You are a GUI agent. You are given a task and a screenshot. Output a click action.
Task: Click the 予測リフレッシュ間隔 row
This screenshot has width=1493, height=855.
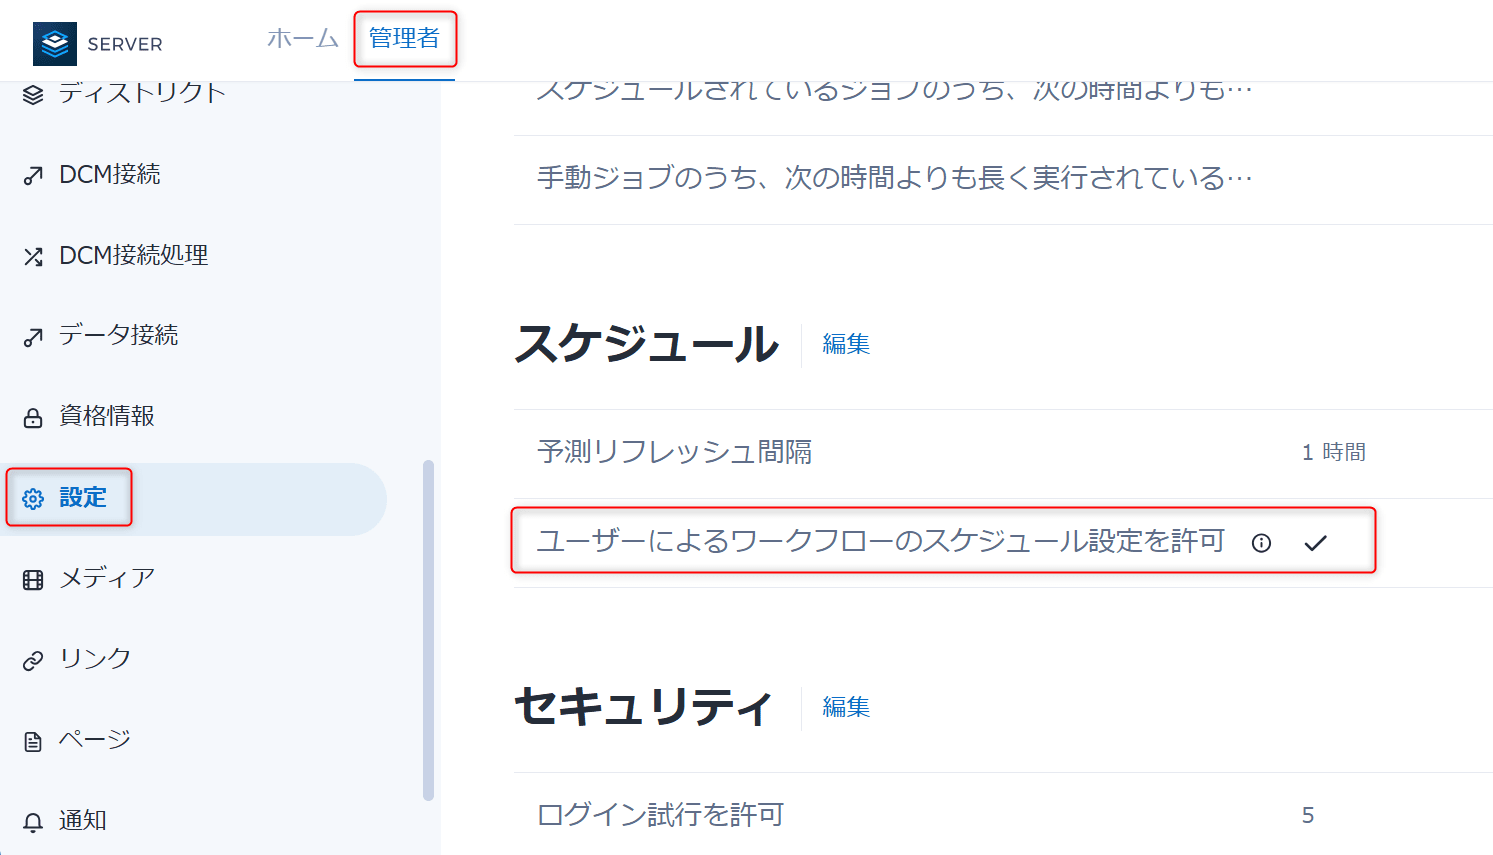(x=1003, y=453)
